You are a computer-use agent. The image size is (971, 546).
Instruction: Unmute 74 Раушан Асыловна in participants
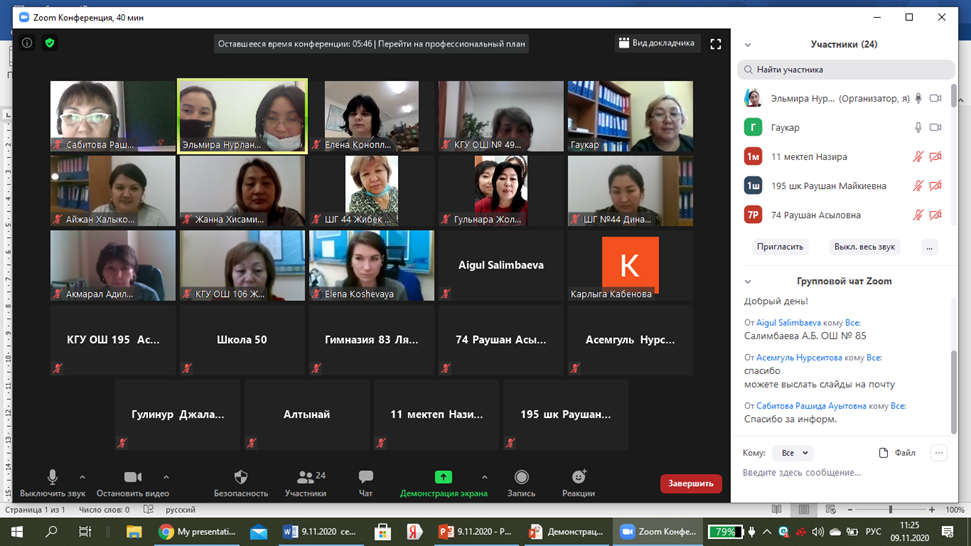coord(918,214)
